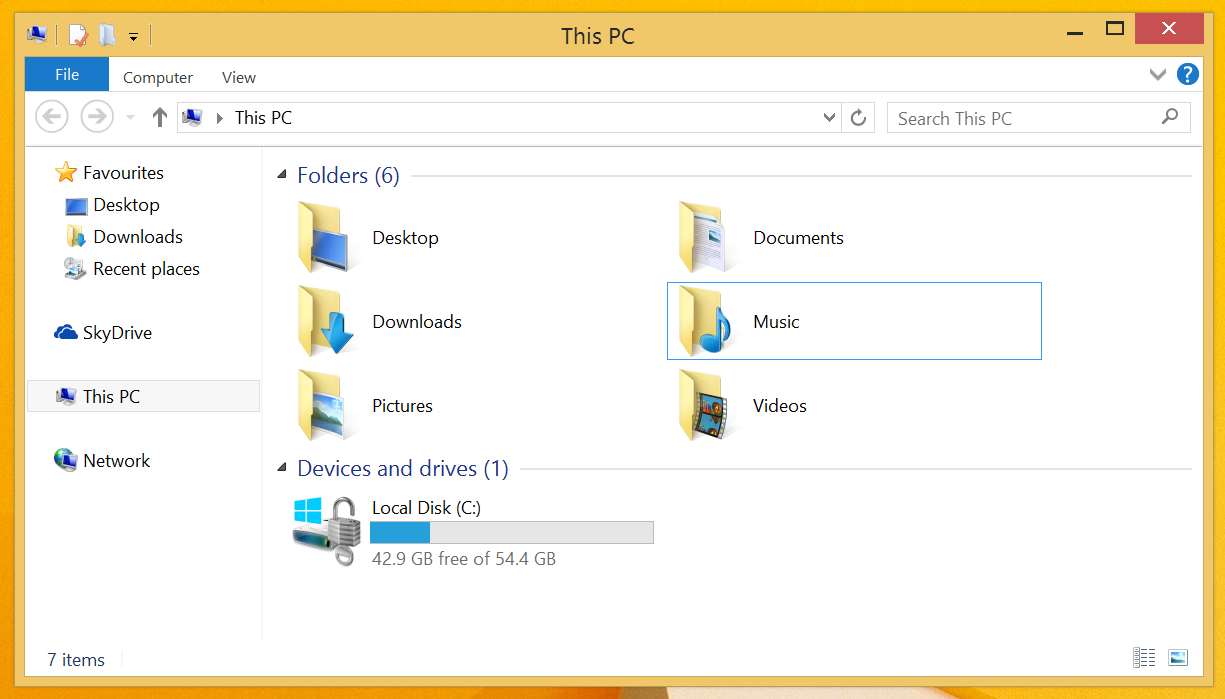Open Local Disk (C:) drive
The height and width of the screenshot is (699, 1225).
426,508
